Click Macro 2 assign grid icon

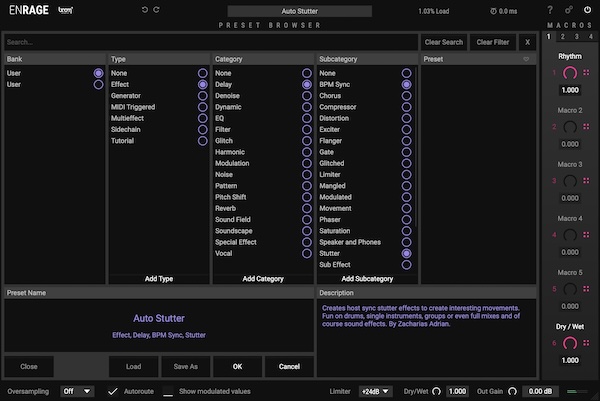click(x=586, y=126)
